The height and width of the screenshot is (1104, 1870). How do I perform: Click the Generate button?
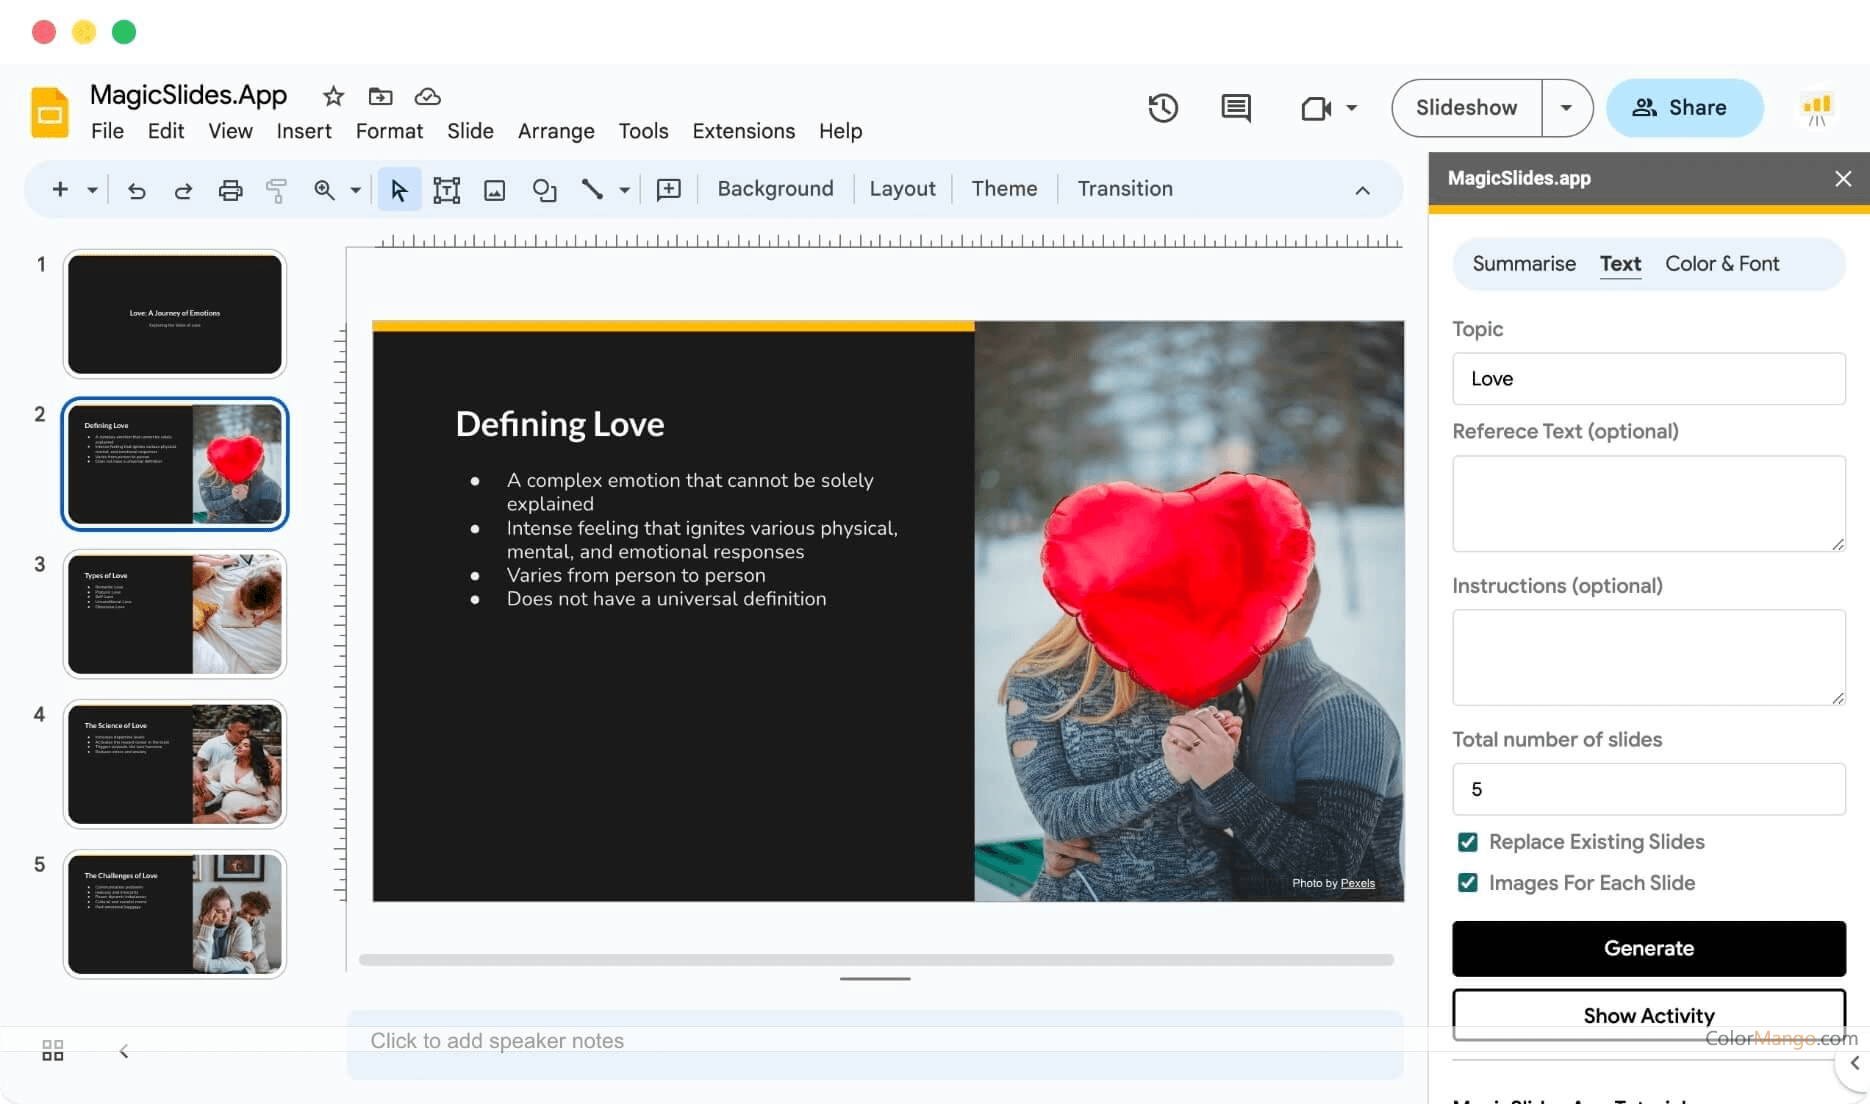click(x=1648, y=948)
